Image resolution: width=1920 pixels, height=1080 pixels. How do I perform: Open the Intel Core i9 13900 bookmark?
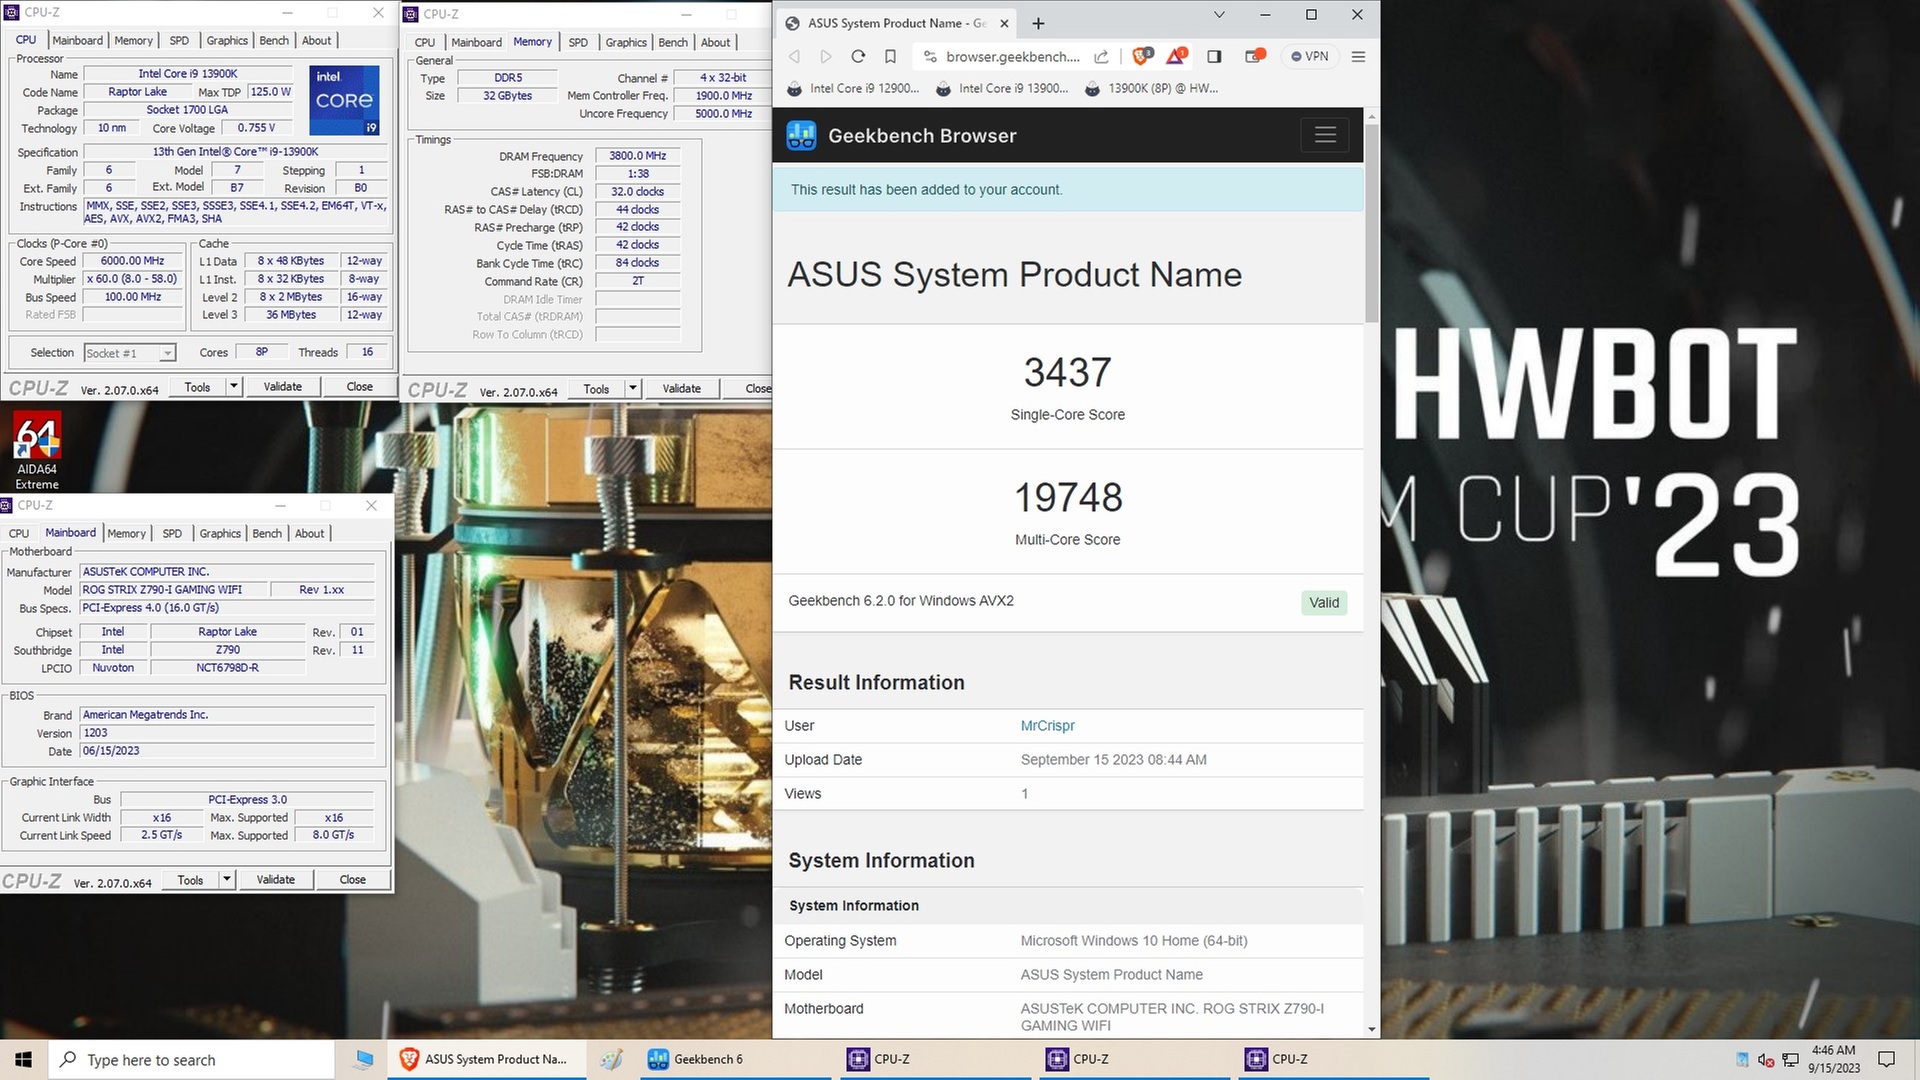pos(1002,88)
